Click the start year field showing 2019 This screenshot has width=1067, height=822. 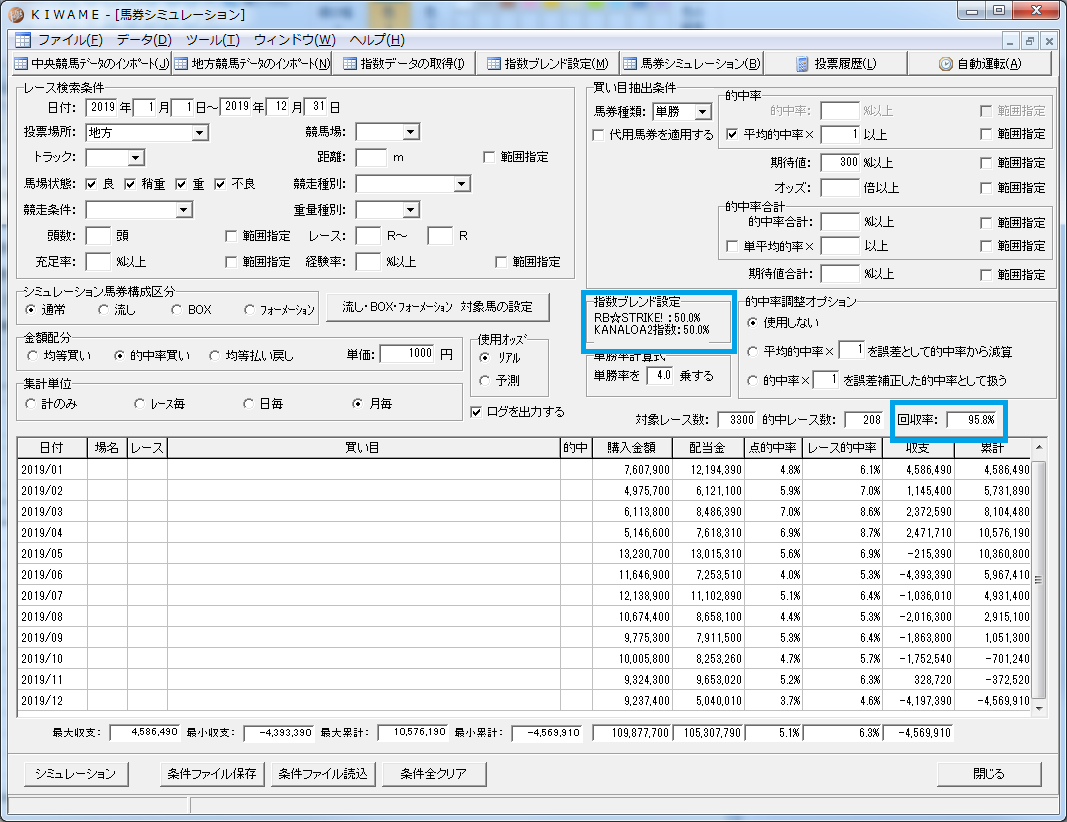coord(102,107)
